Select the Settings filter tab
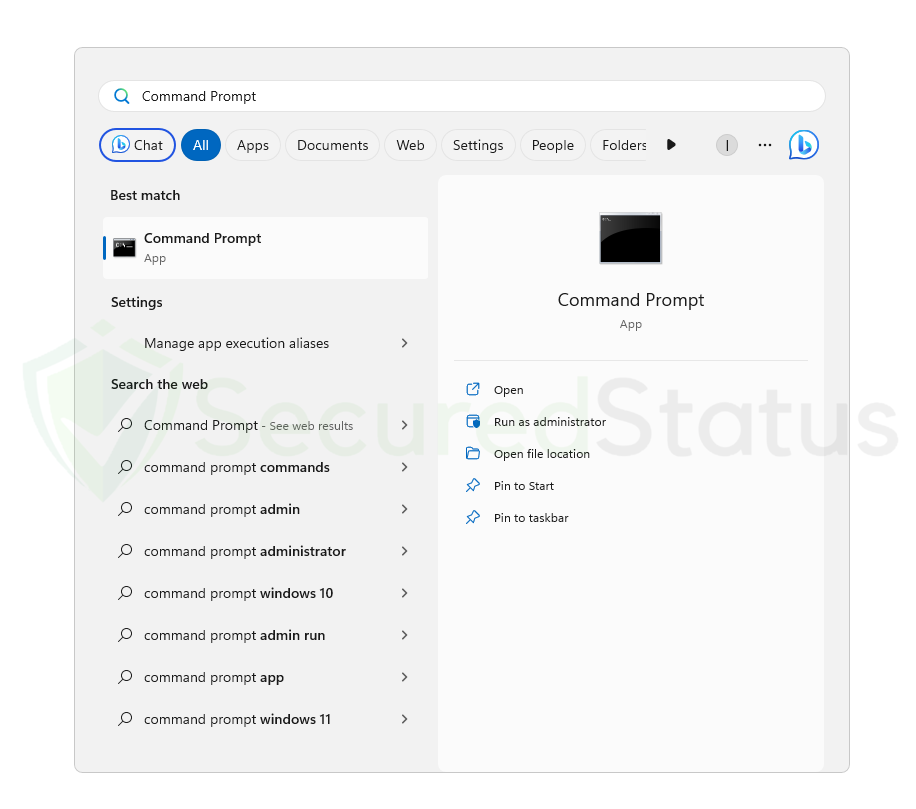This screenshot has width=916, height=809. pos(478,145)
